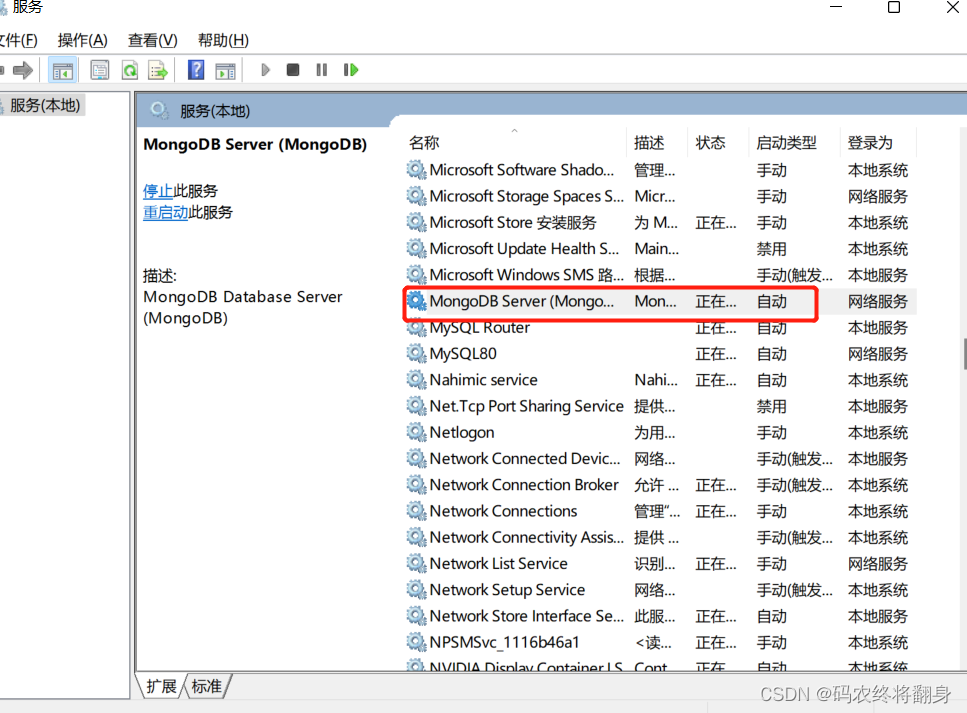
Task: Click the Refresh toolbar icon
Action: pos(130,70)
